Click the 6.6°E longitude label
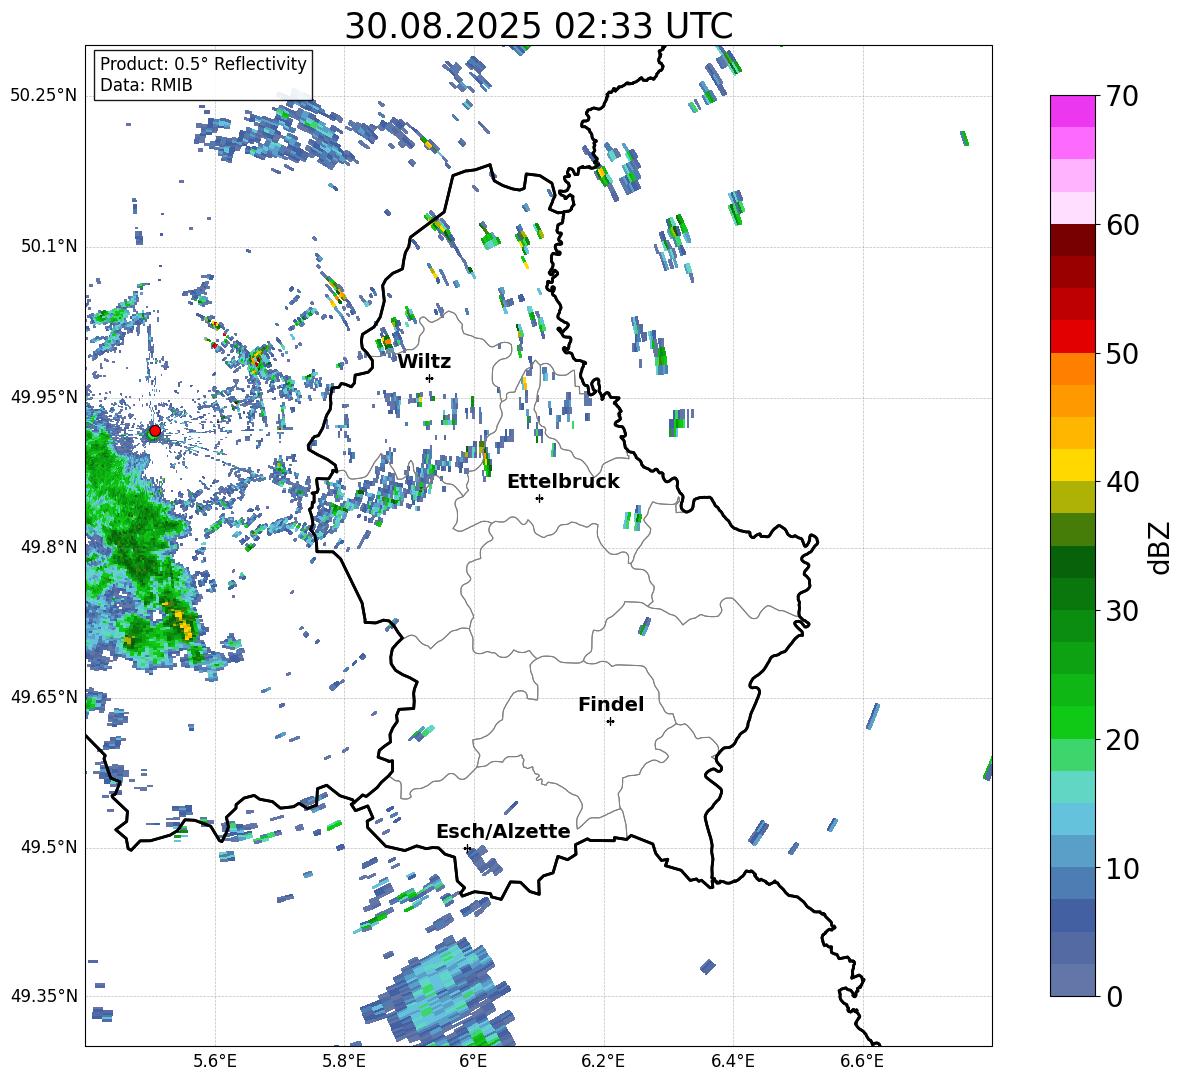1184x1081 pixels. tap(862, 1061)
